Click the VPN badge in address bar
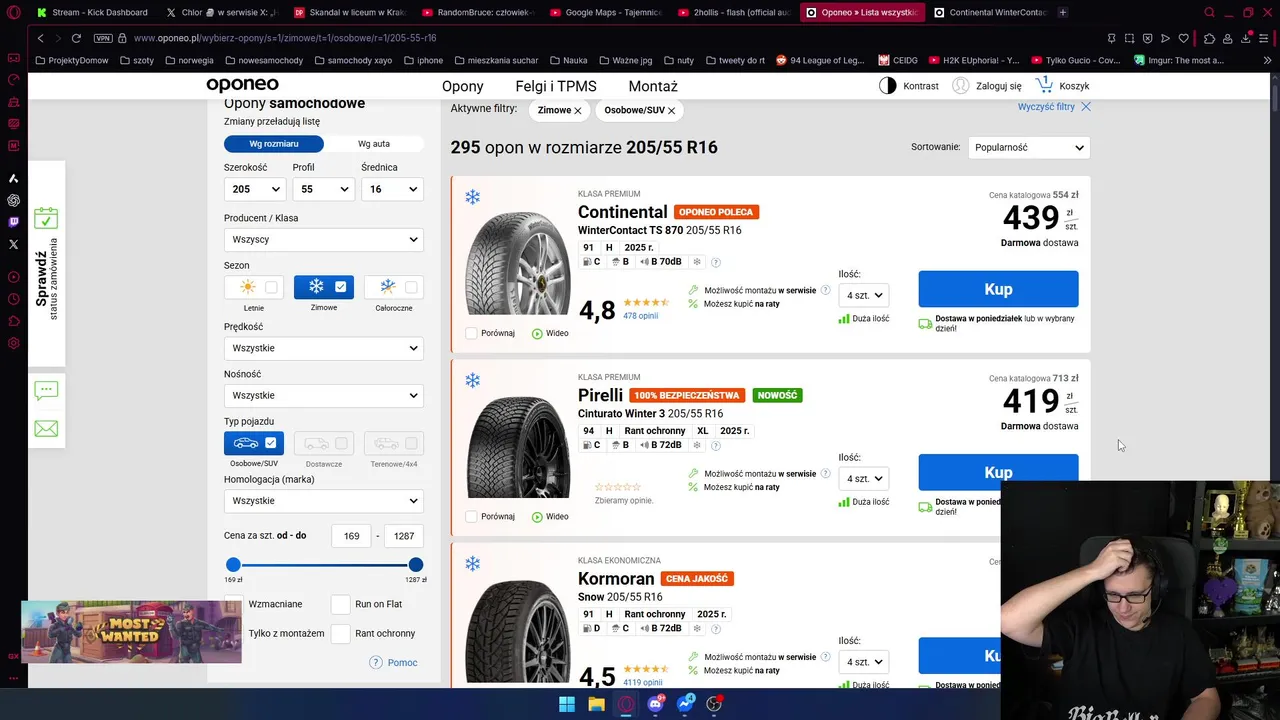Screen dimensions: 1280x720 103,38
